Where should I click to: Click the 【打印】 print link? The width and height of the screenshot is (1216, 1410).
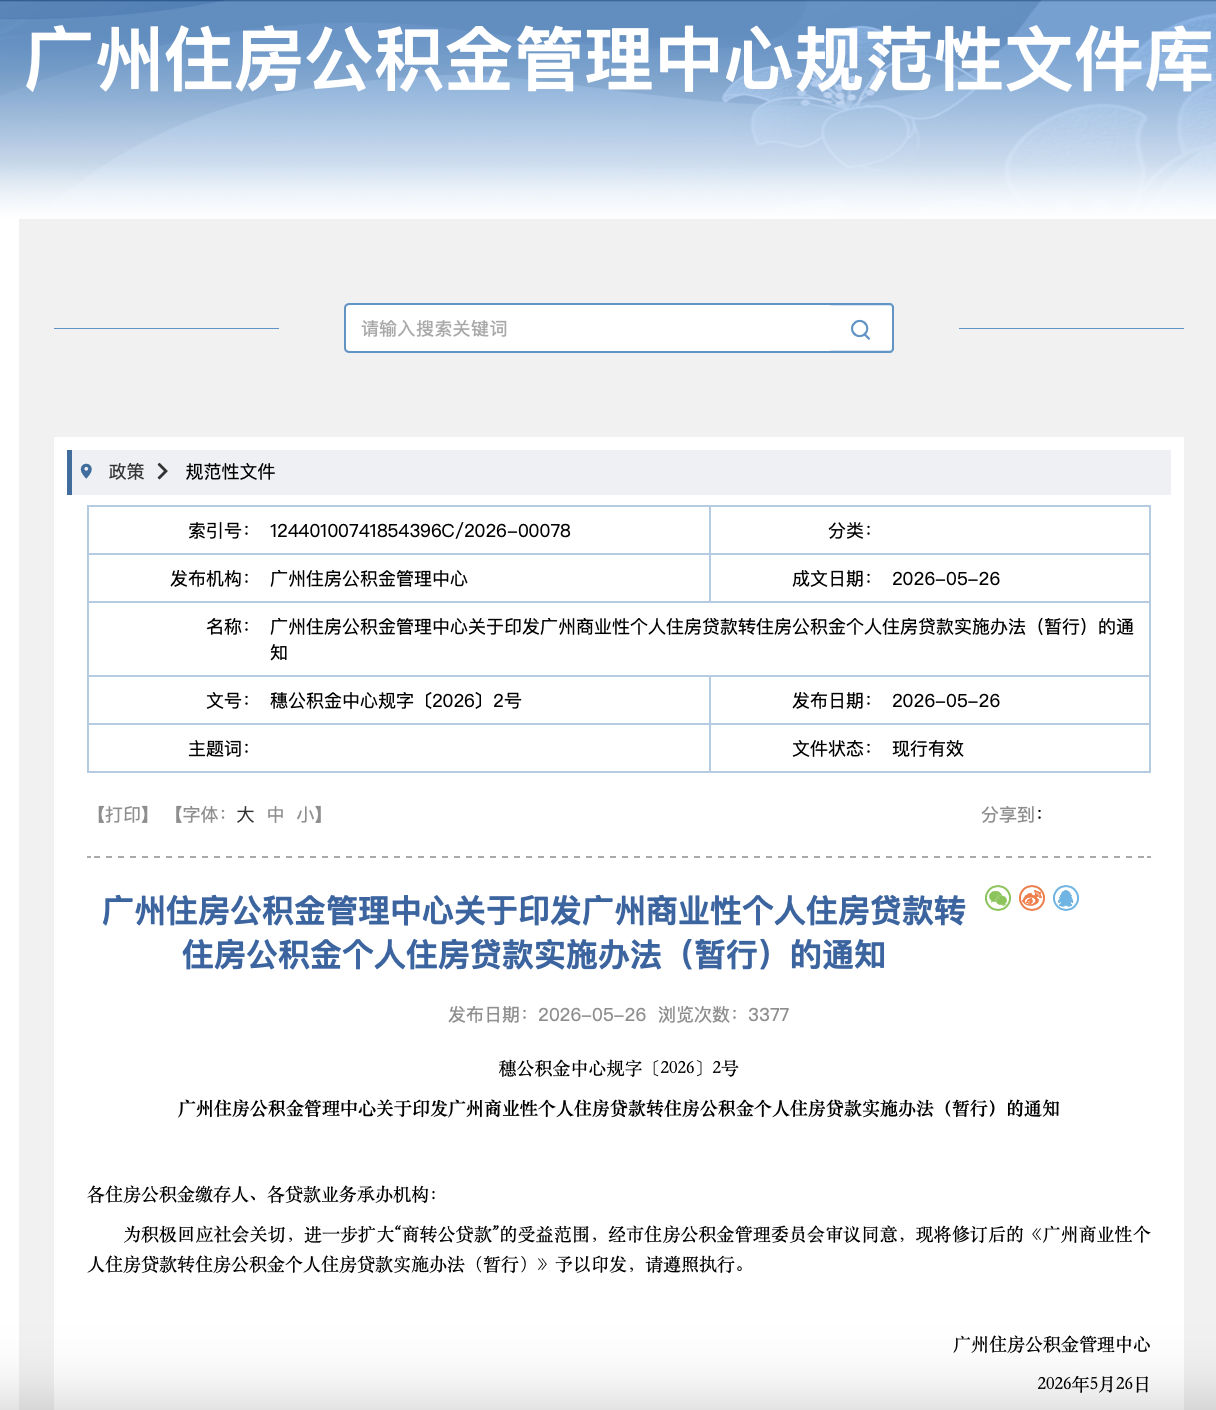coord(123,815)
